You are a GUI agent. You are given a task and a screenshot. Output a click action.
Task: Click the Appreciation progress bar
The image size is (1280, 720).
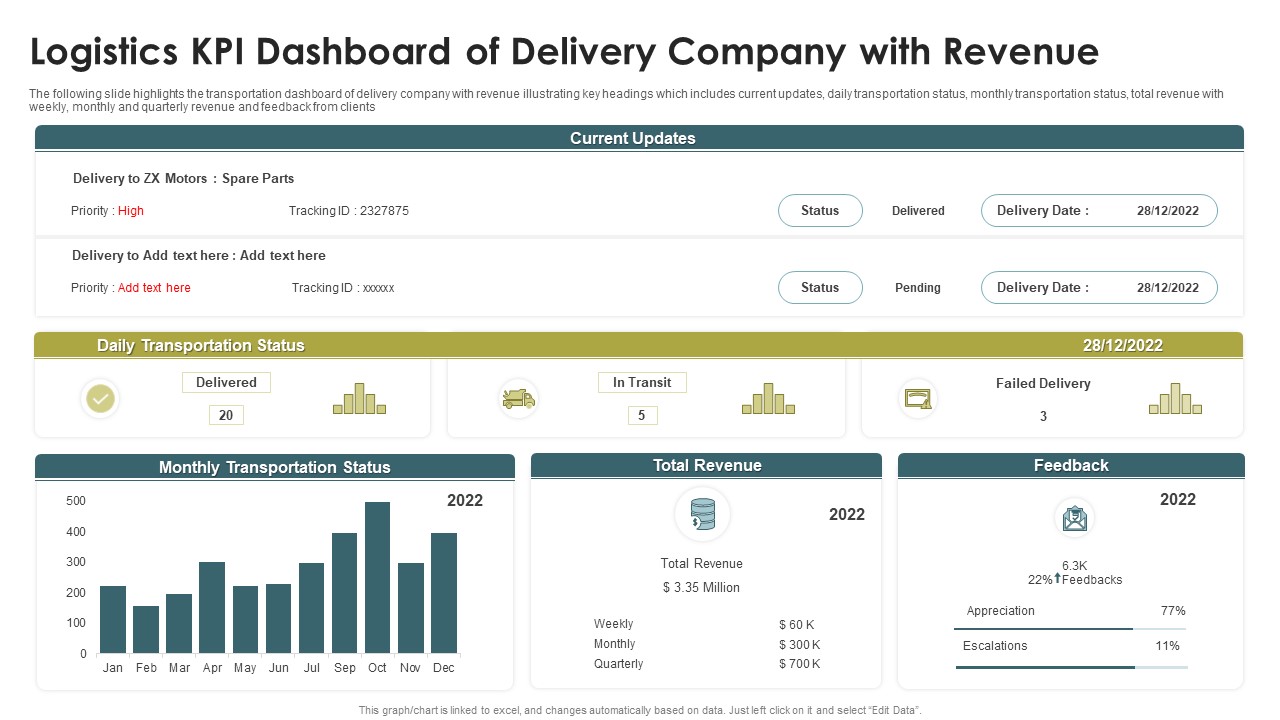pyautogui.click(x=1070, y=629)
